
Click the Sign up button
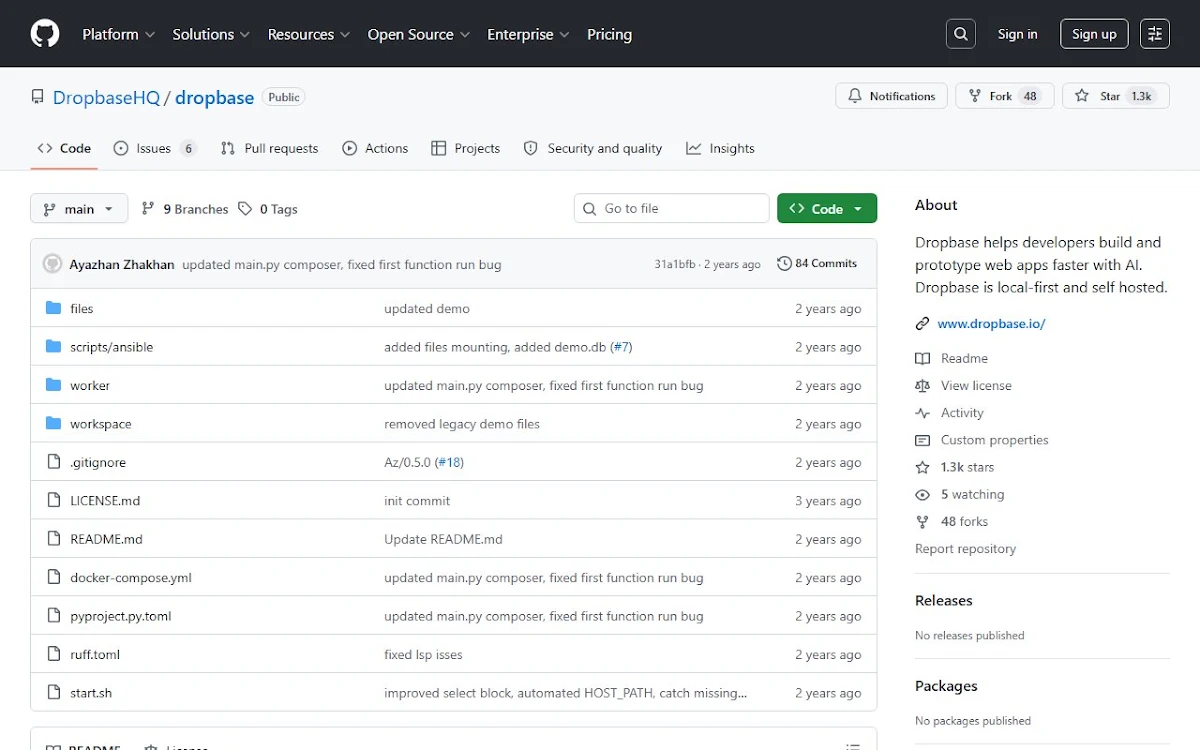(x=1094, y=34)
